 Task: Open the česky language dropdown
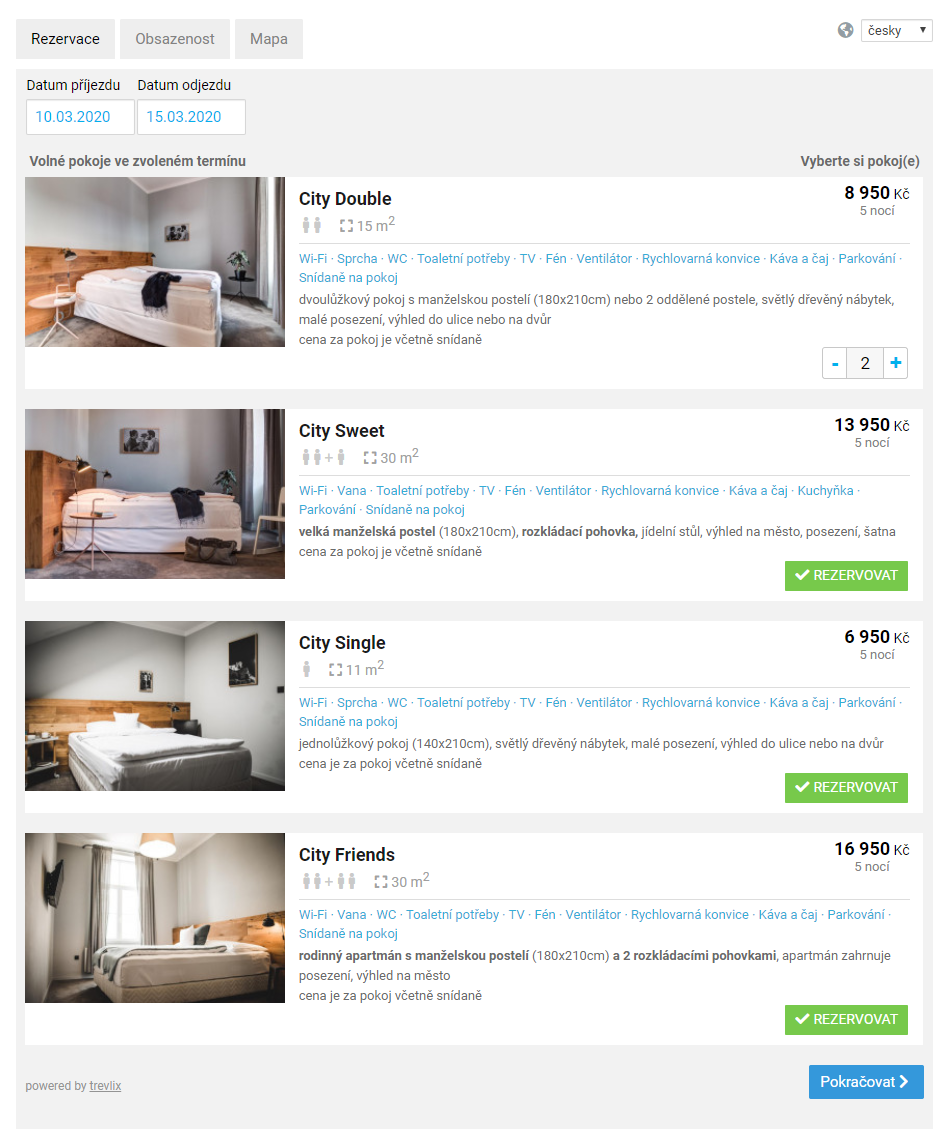(x=896, y=30)
